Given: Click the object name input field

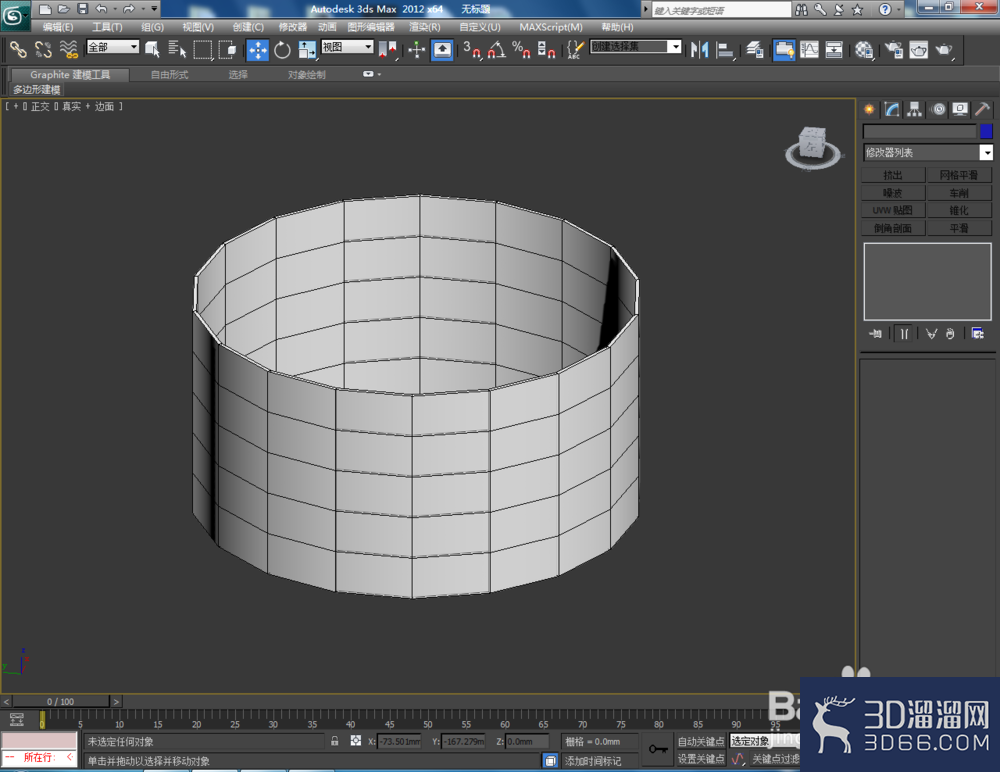Looking at the screenshot, I should coord(919,131).
